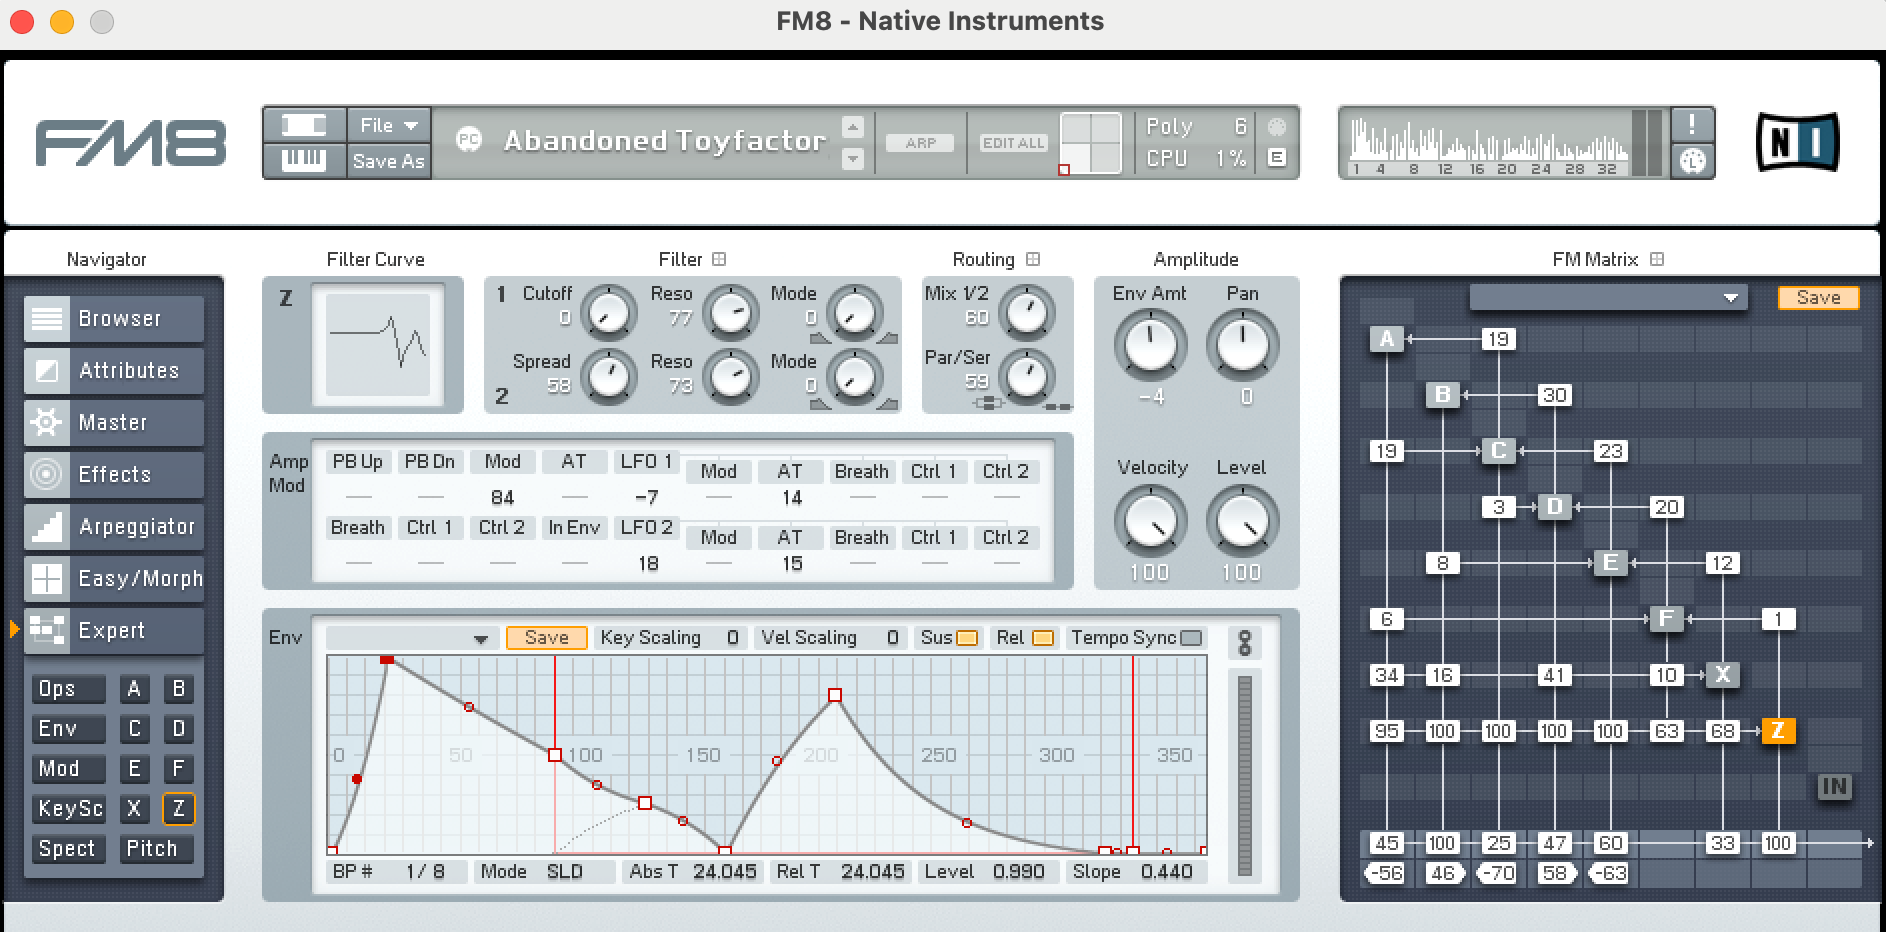Image resolution: width=1886 pixels, height=932 pixels.
Task: Click the NI logo
Action: (1798, 142)
